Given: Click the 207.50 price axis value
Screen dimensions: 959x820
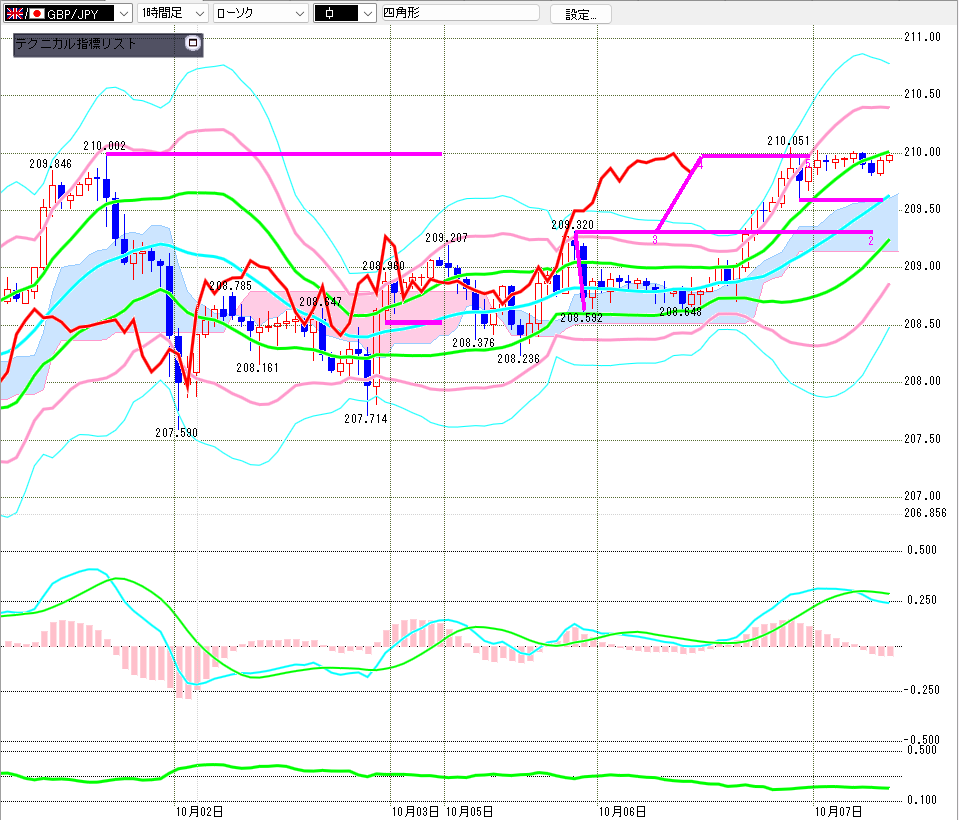Looking at the screenshot, I should pyautogui.click(x=923, y=439).
